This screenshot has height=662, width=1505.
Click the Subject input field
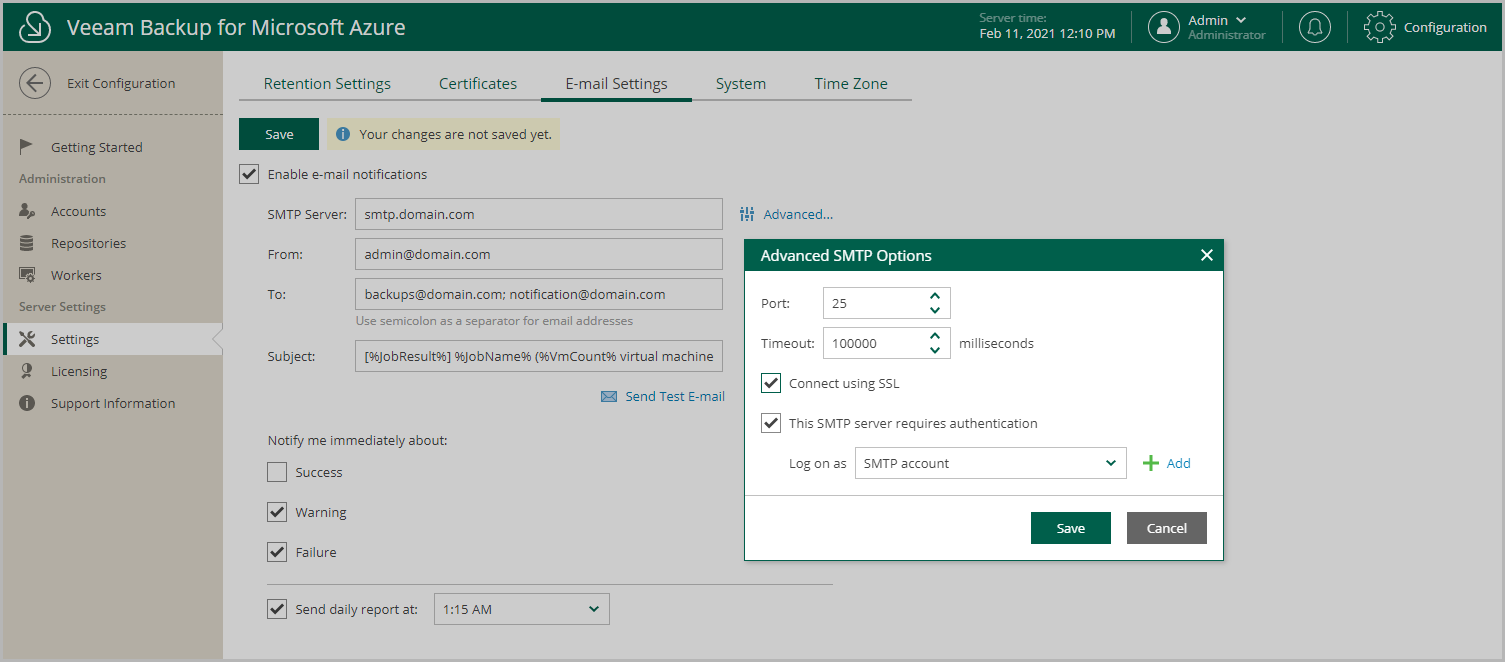[538, 356]
